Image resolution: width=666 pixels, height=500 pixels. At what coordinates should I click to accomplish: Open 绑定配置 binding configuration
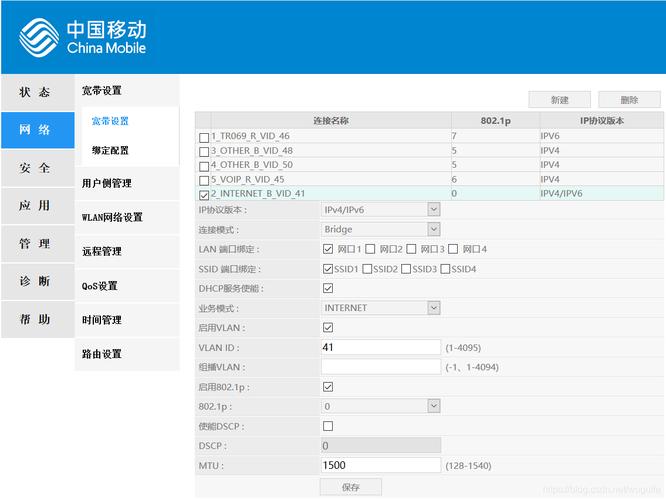[x=110, y=150]
